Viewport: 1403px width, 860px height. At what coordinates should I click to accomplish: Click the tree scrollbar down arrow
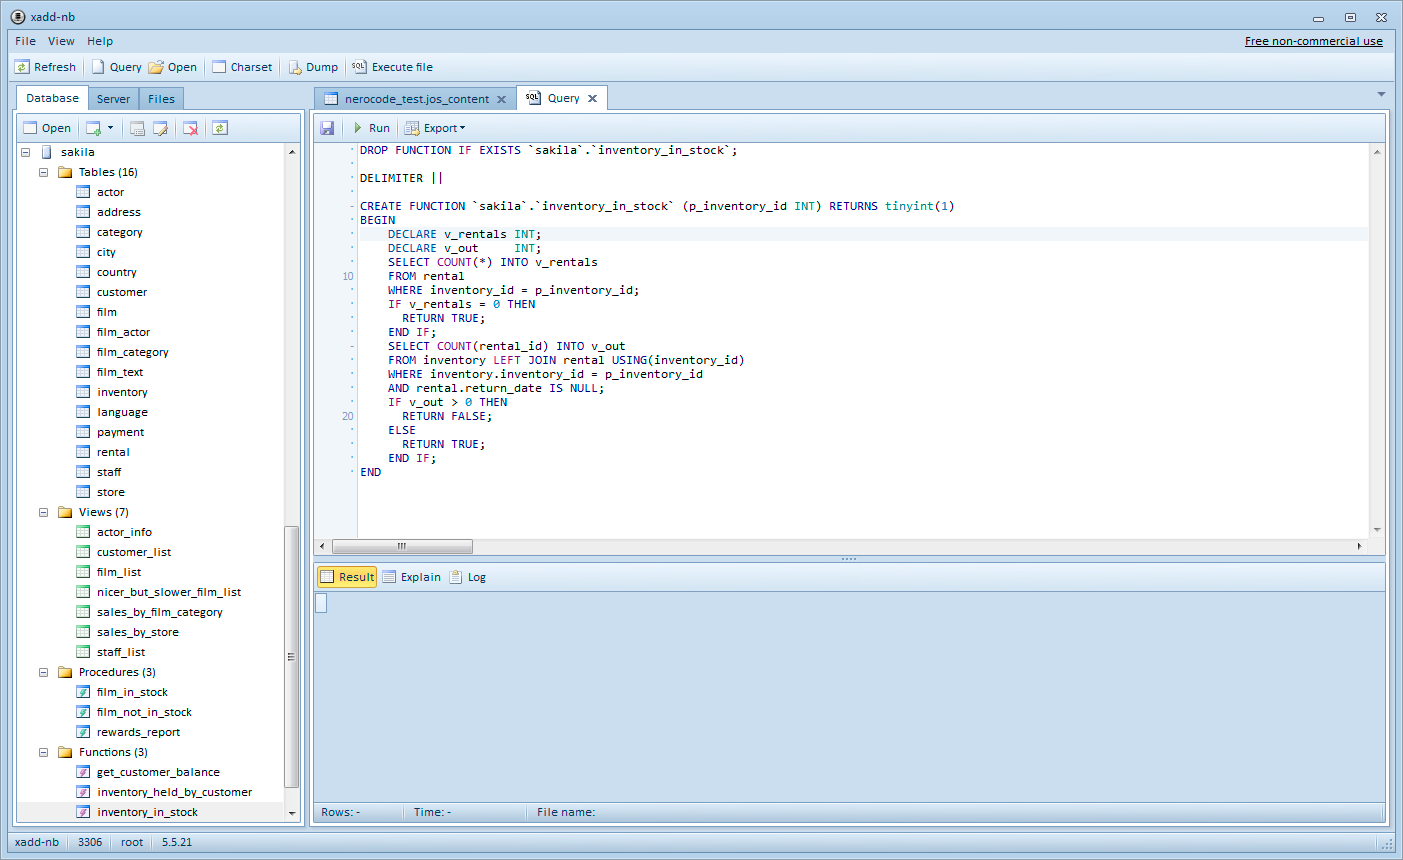pos(292,814)
